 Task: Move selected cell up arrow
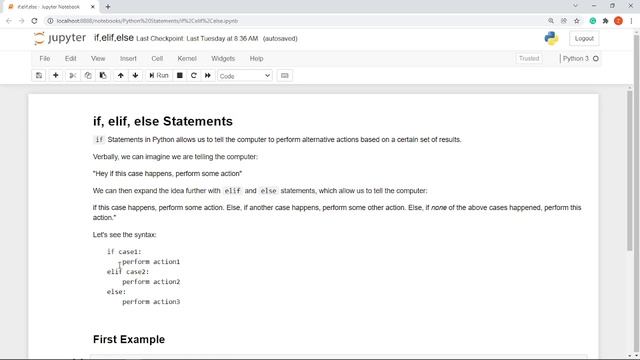point(120,76)
